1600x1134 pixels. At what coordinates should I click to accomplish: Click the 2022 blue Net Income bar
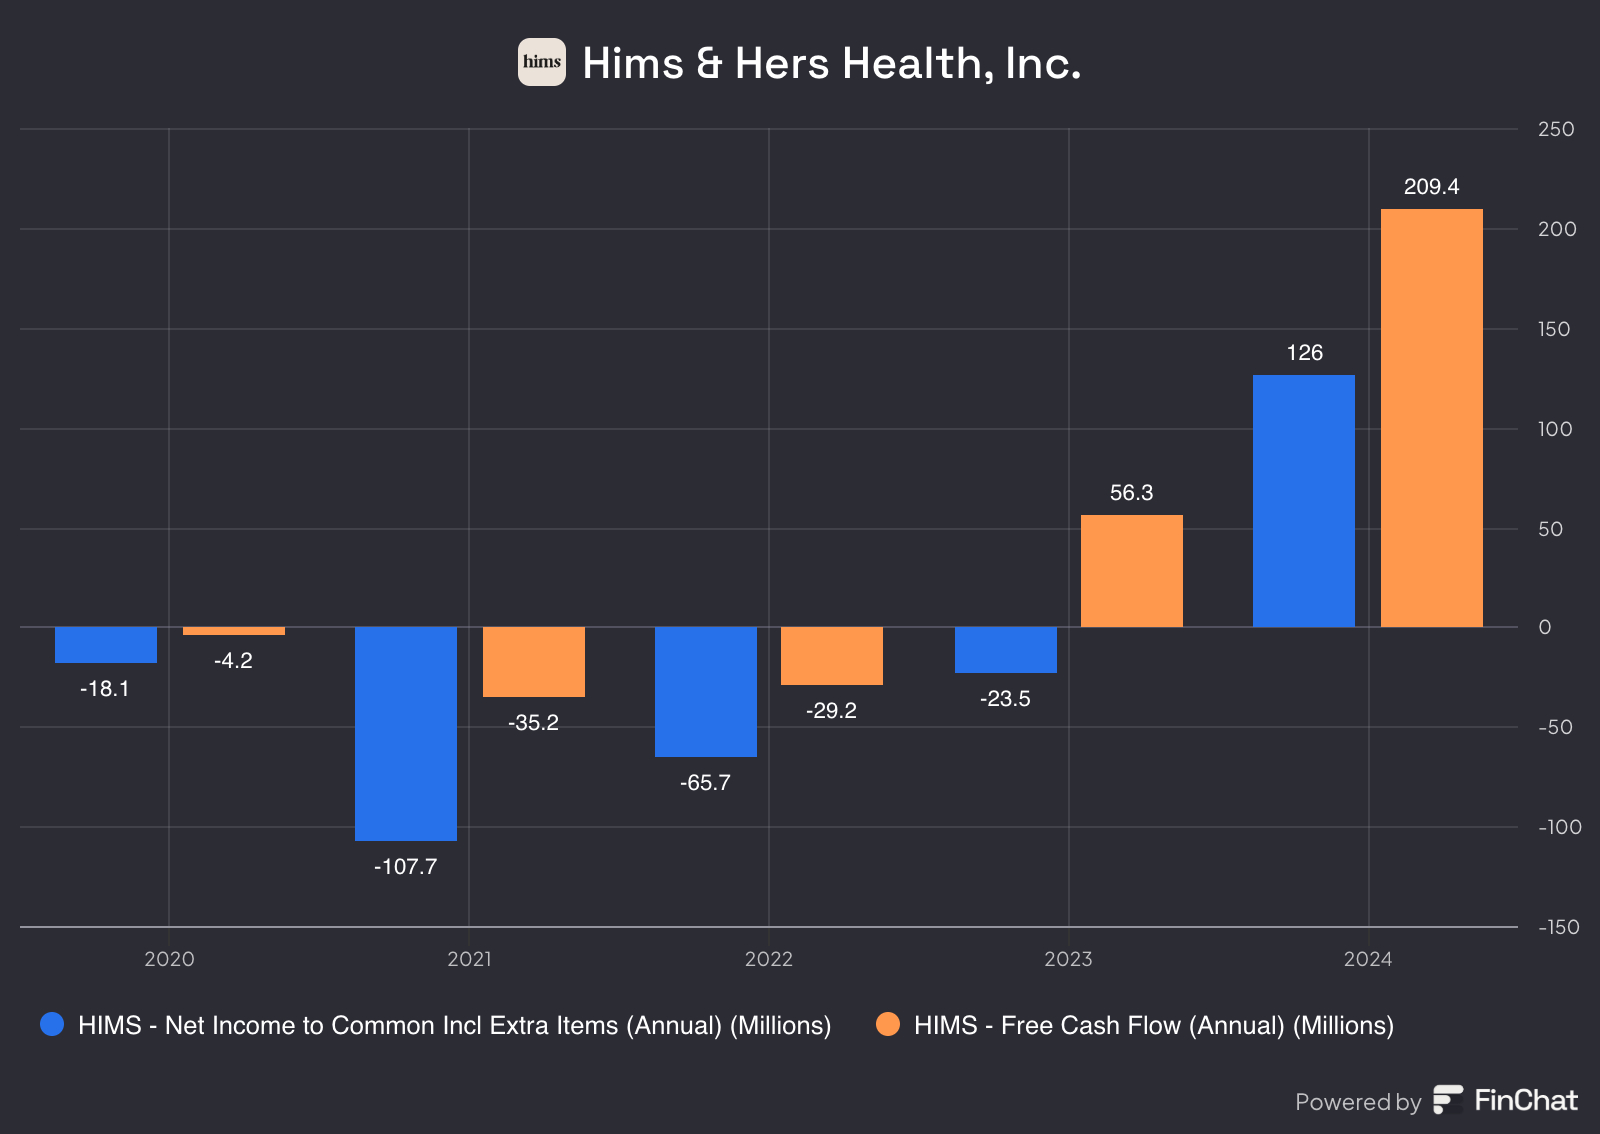(x=706, y=692)
